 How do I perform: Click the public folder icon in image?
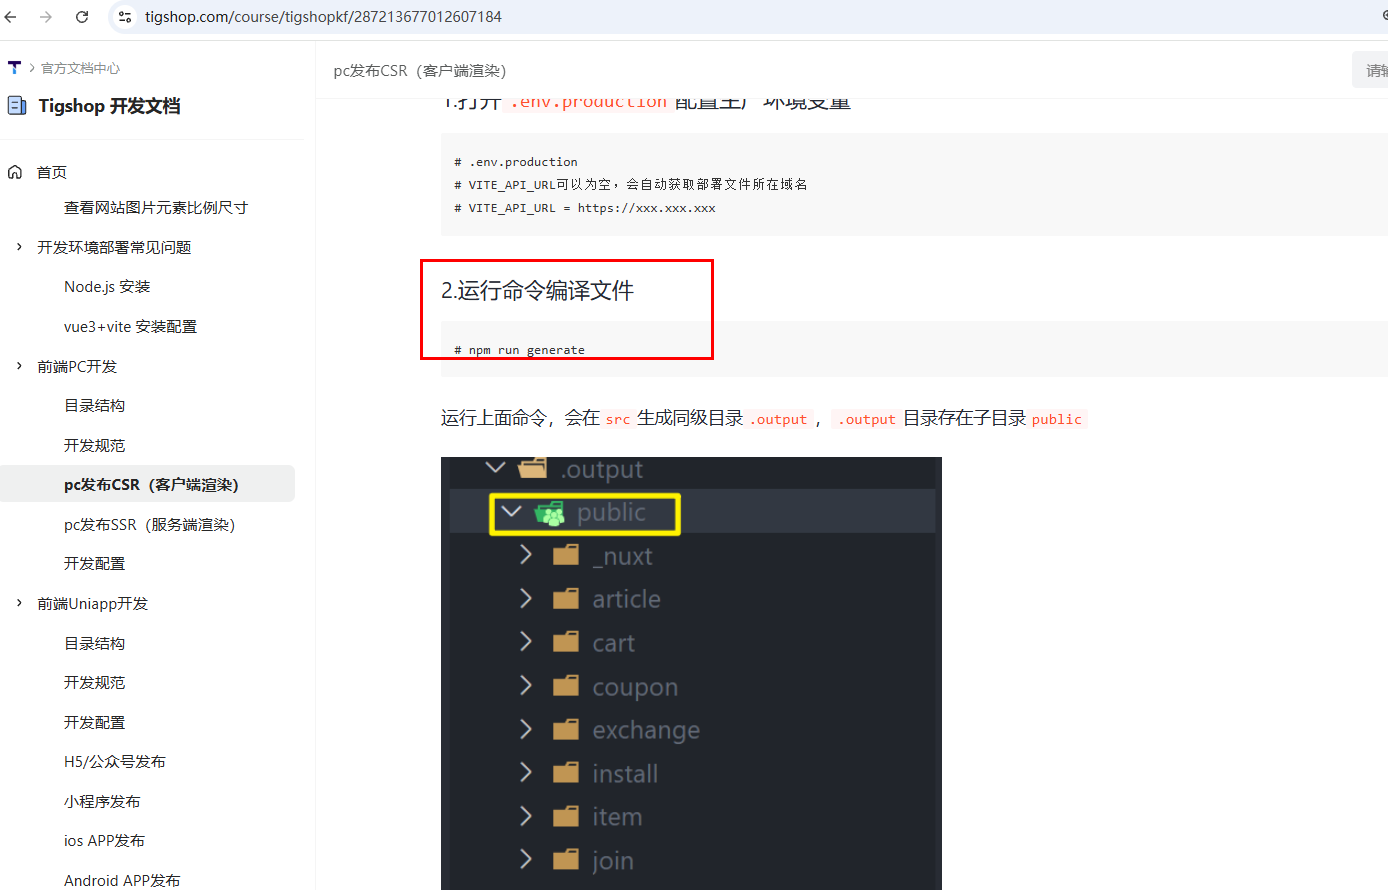point(549,514)
